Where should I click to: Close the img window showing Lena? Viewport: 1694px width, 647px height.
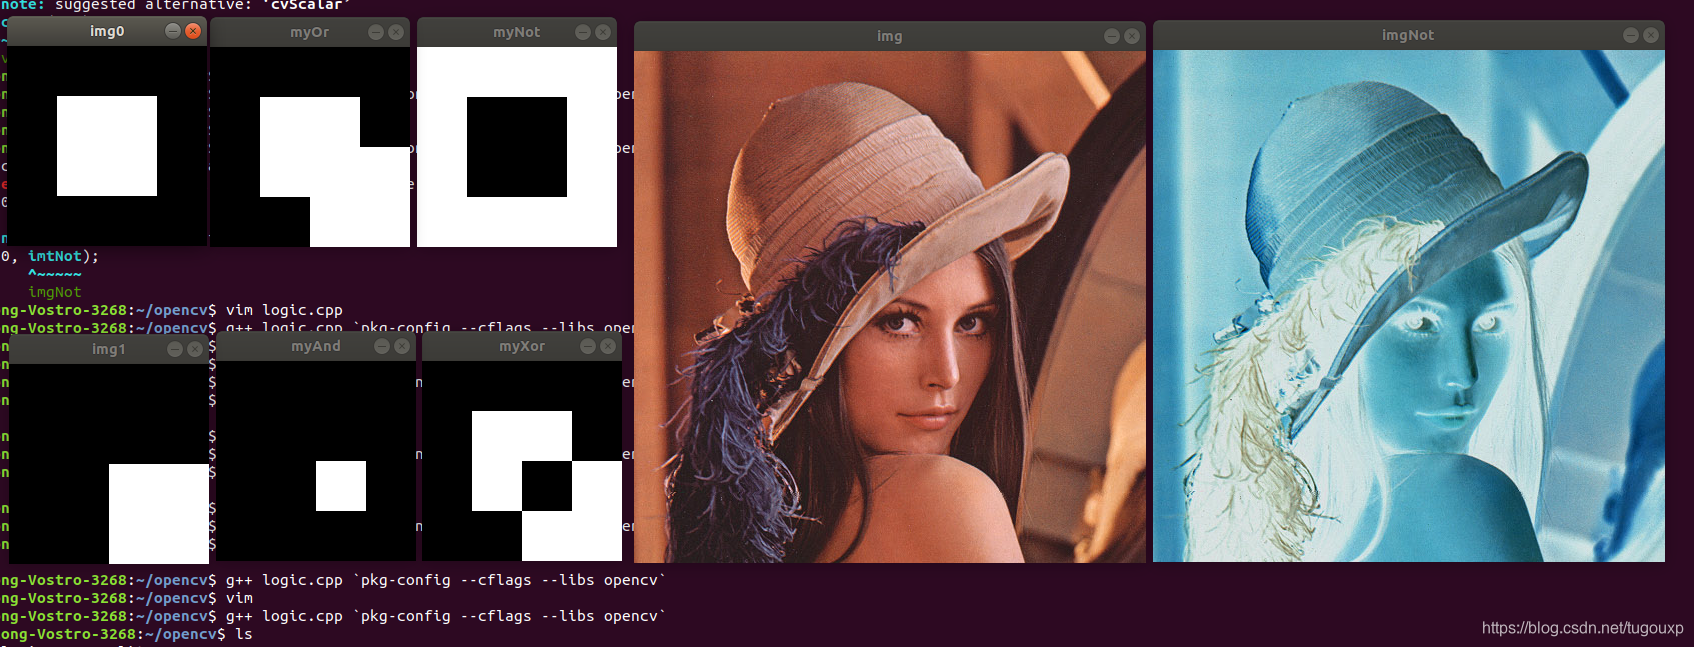[1132, 36]
